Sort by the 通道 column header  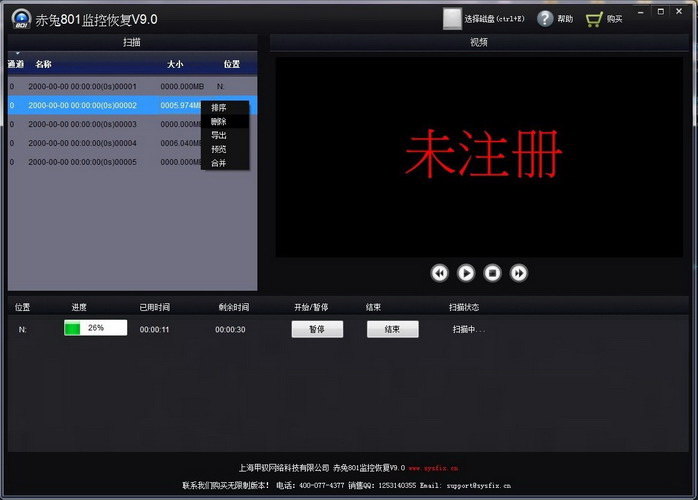pyautogui.click(x=16, y=64)
